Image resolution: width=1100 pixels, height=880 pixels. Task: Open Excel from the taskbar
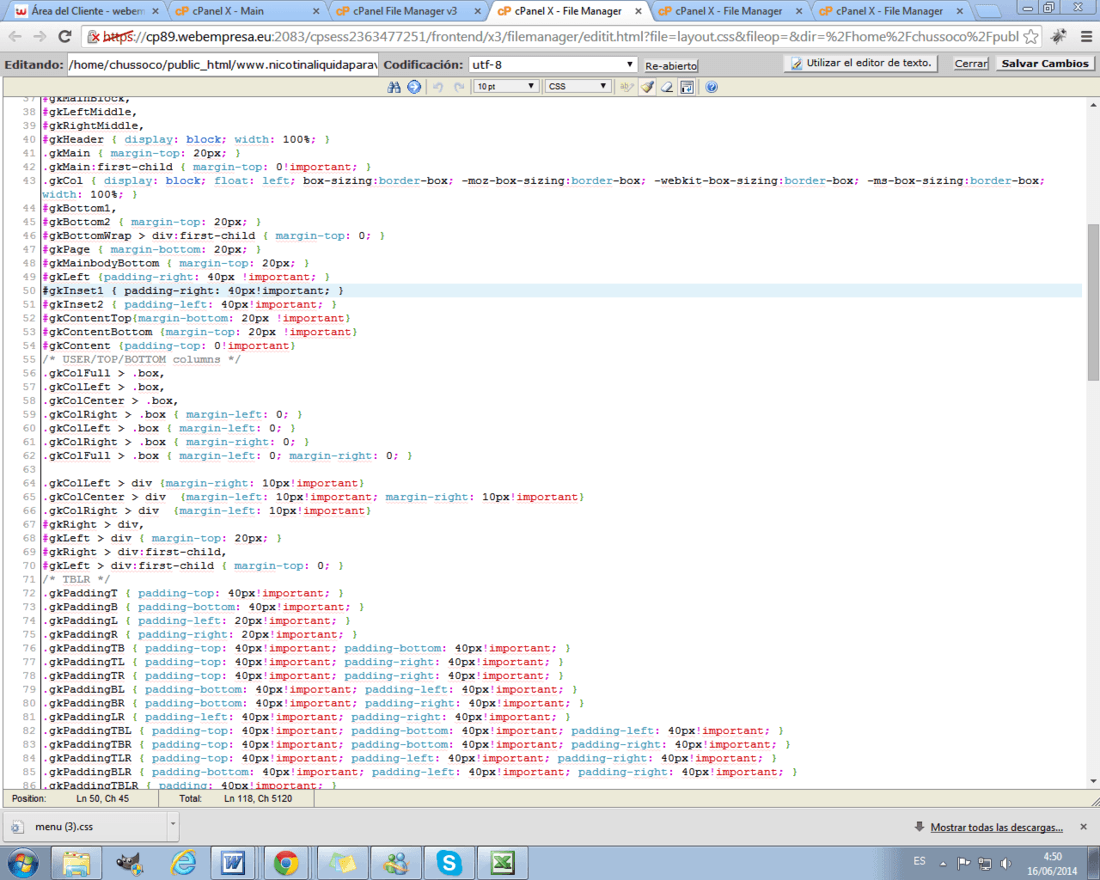click(x=502, y=863)
